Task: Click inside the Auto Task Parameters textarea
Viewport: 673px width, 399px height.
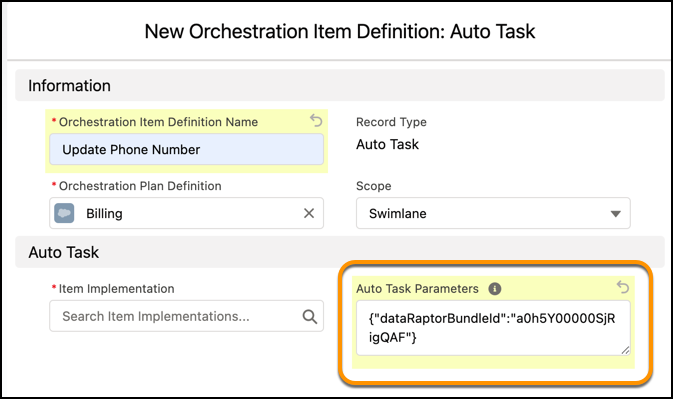Action: [x=493, y=328]
